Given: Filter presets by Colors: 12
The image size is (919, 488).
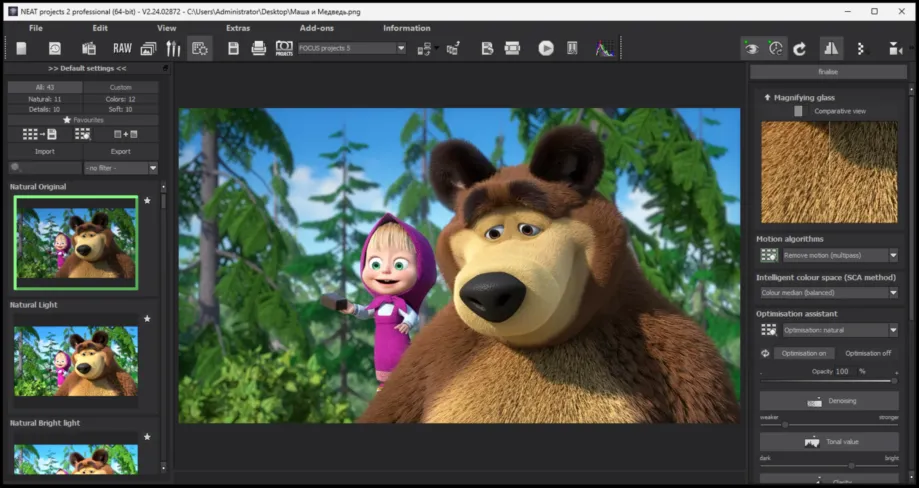Looking at the screenshot, I should point(121,99).
